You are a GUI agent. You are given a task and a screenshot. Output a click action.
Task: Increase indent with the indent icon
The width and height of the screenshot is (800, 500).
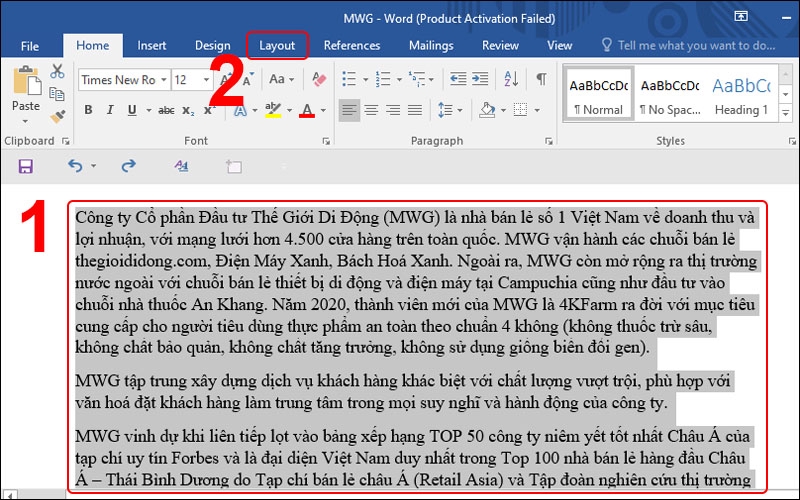pos(480,79)
